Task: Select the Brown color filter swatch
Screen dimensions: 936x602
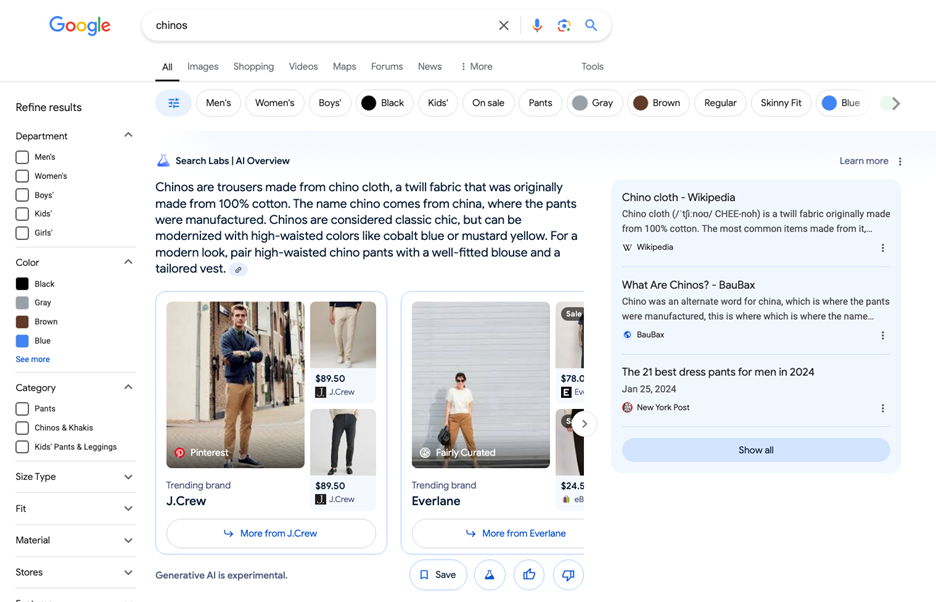Action: [x=22, y=322]
